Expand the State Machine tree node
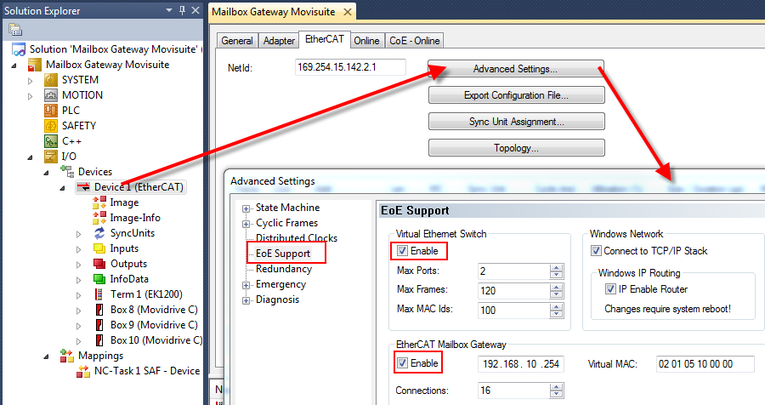Screen dimensions: 765x405 pyautogui.click(x=247, y=208)
